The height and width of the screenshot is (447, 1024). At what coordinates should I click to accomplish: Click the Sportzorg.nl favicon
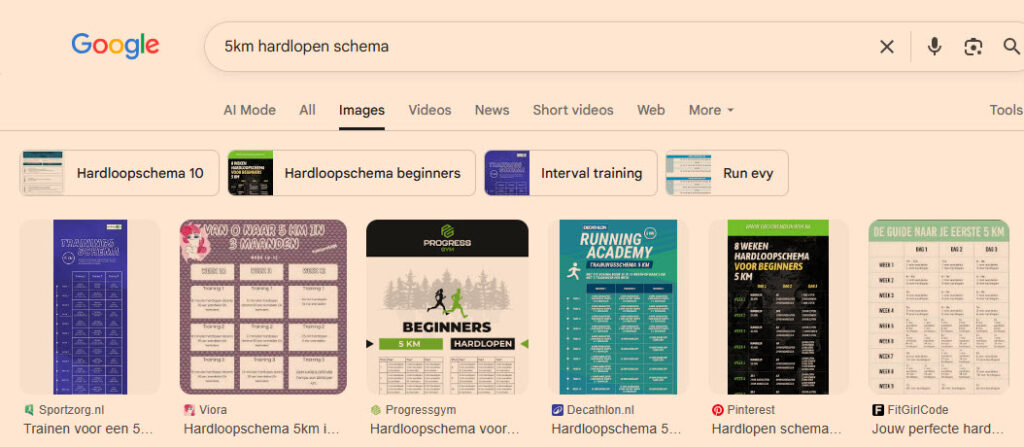(29, 410)
